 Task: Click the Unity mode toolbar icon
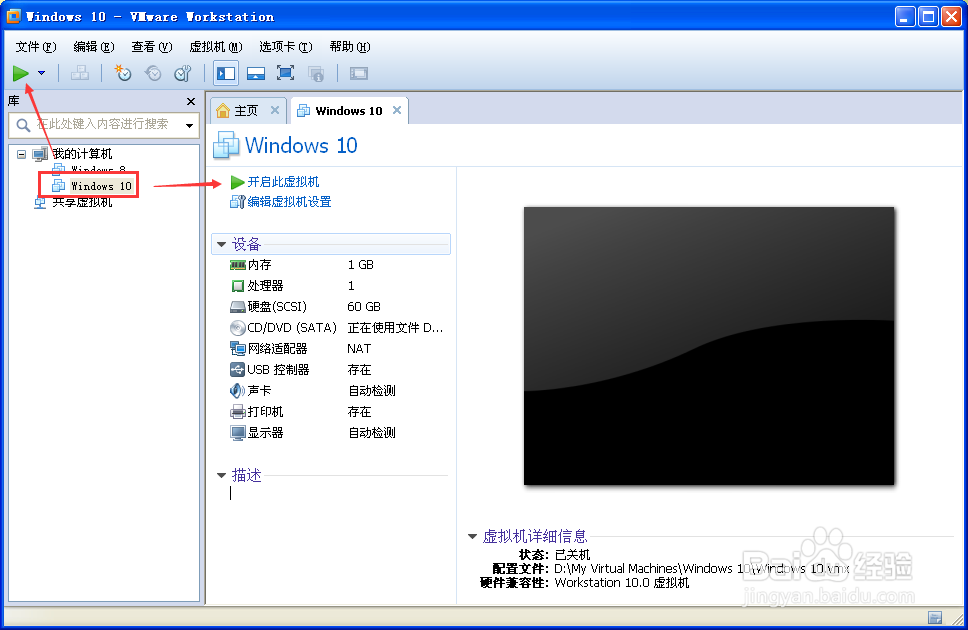(315, 74)
